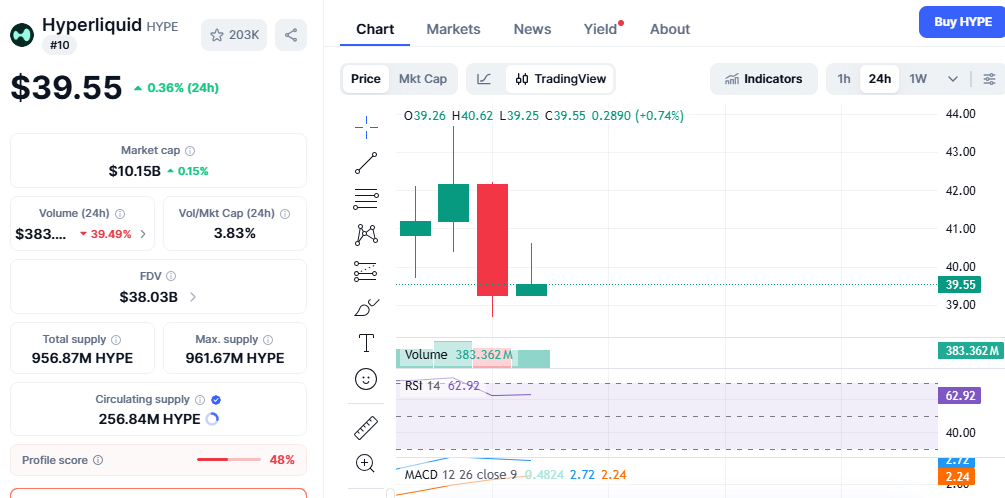Open the Markets tab
The height and width of the screenshot is (498, 1005).
(453, 29)
